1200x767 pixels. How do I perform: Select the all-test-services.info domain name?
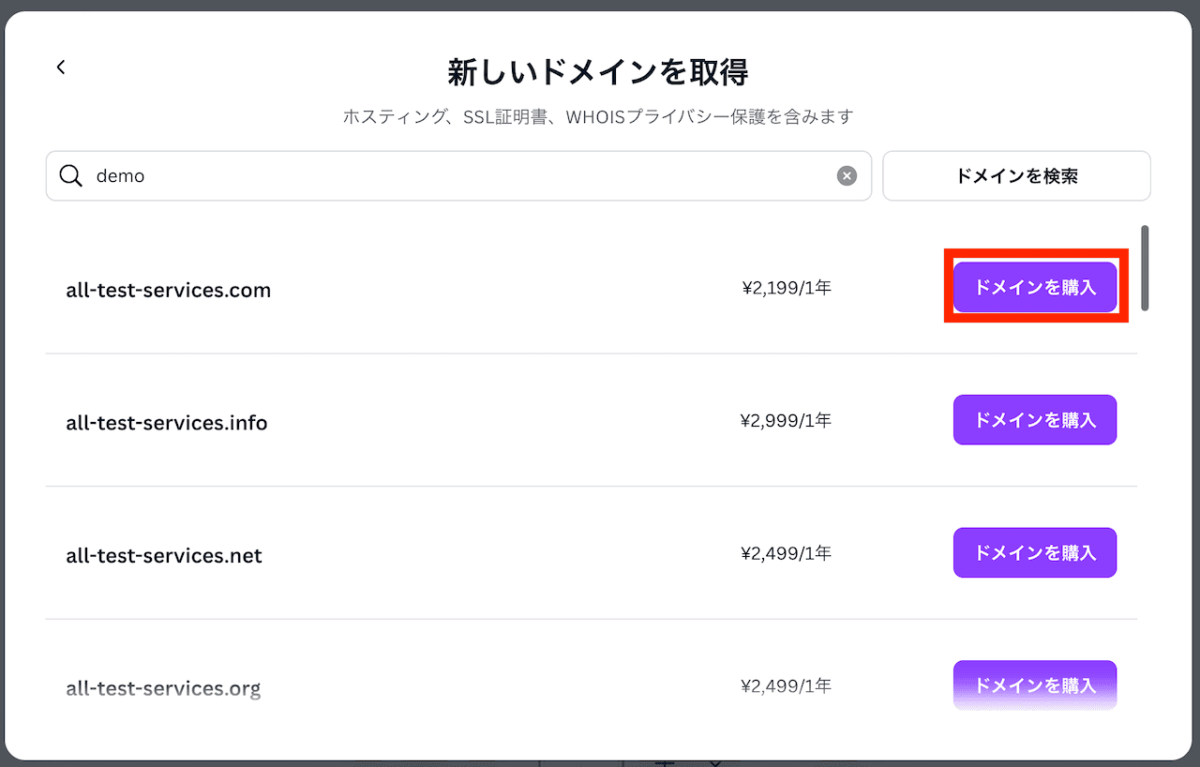coord(167,423)
